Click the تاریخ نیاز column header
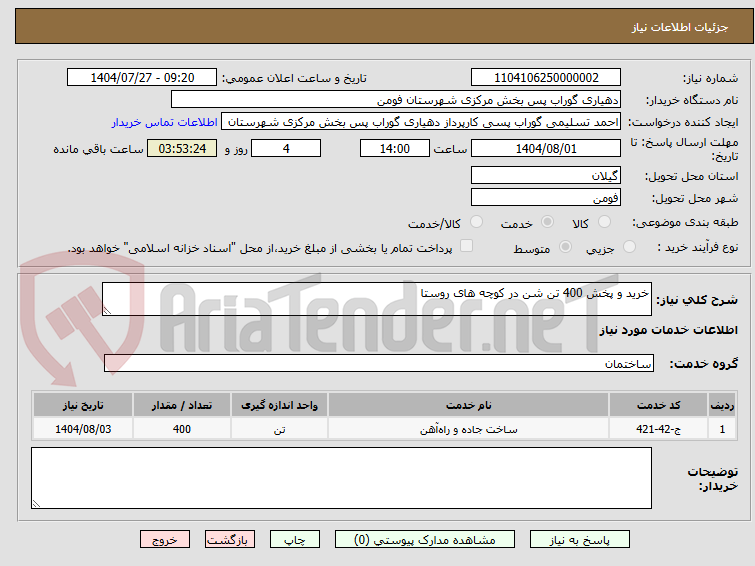The image size is (755, 566). 83,405
